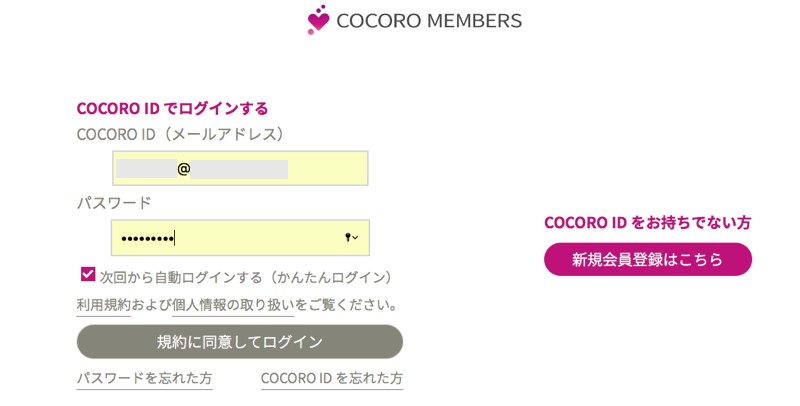
Task: Expand the password autofill chevron
Action: (356, 238)
